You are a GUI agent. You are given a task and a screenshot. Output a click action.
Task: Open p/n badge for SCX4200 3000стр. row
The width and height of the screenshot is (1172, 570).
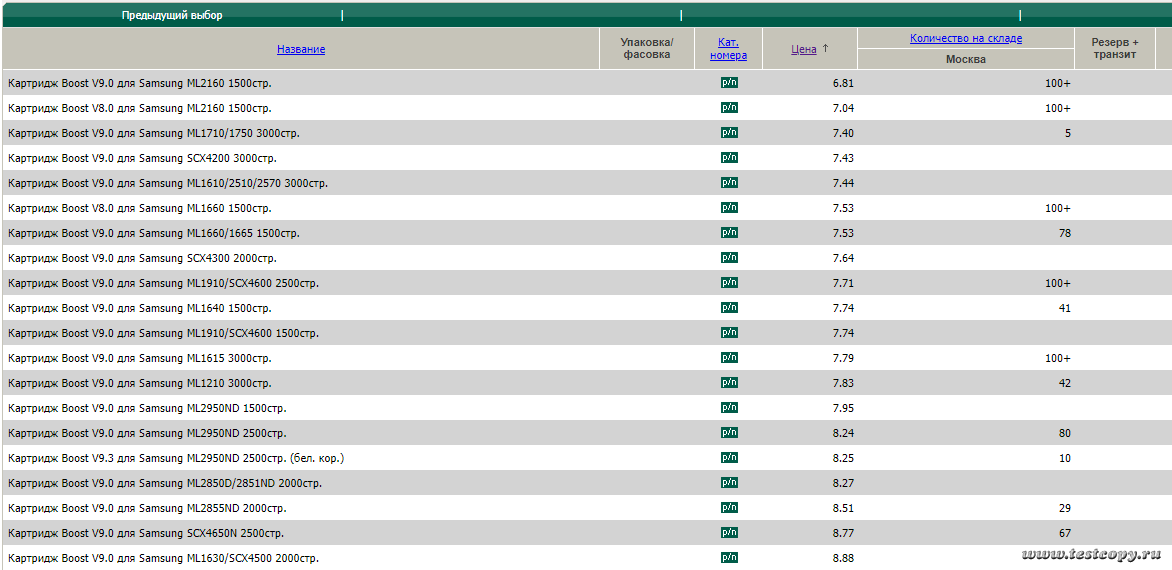coord(729,157)
